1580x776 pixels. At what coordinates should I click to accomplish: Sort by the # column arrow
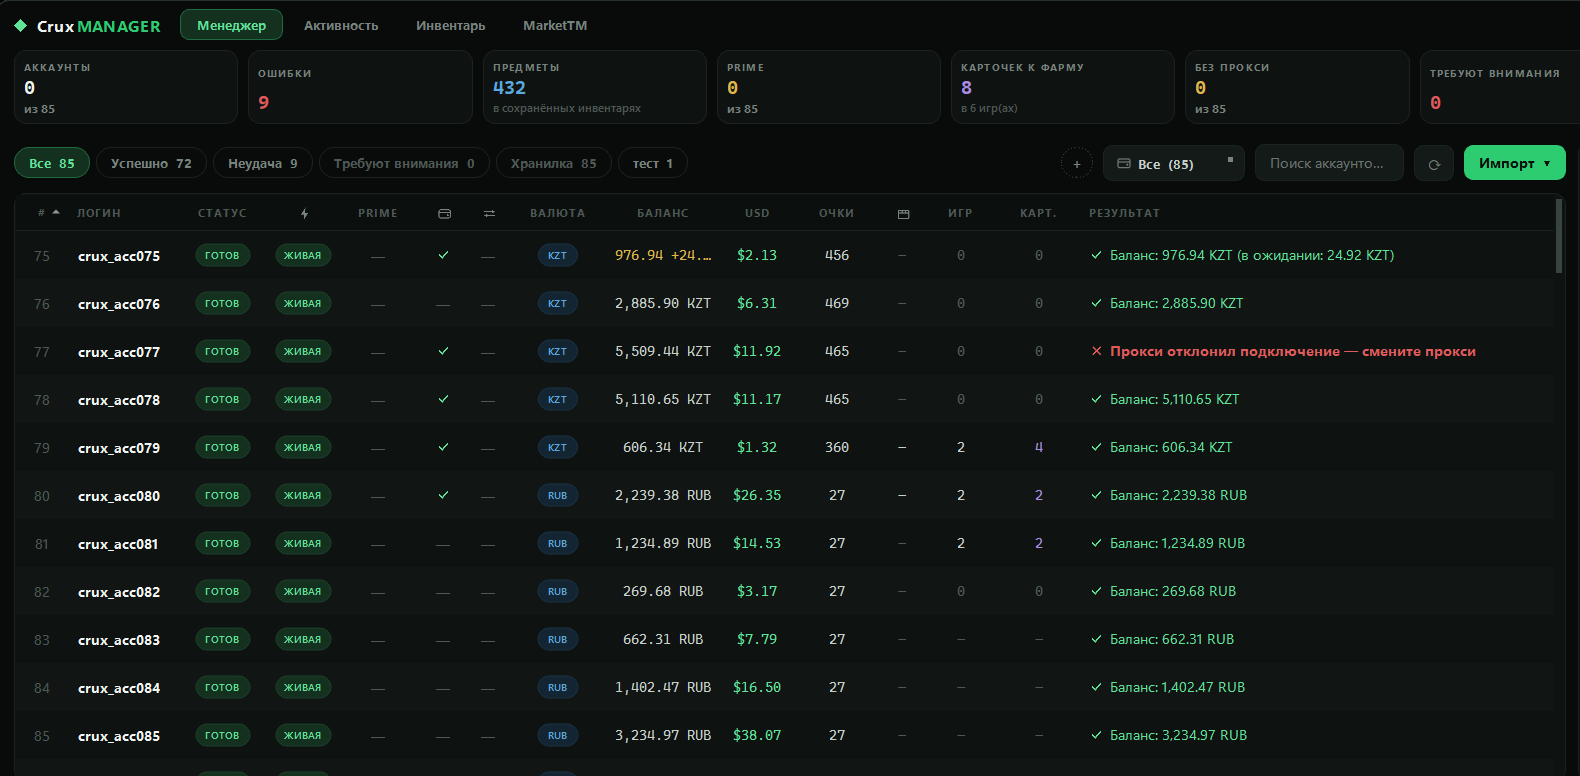56,213
